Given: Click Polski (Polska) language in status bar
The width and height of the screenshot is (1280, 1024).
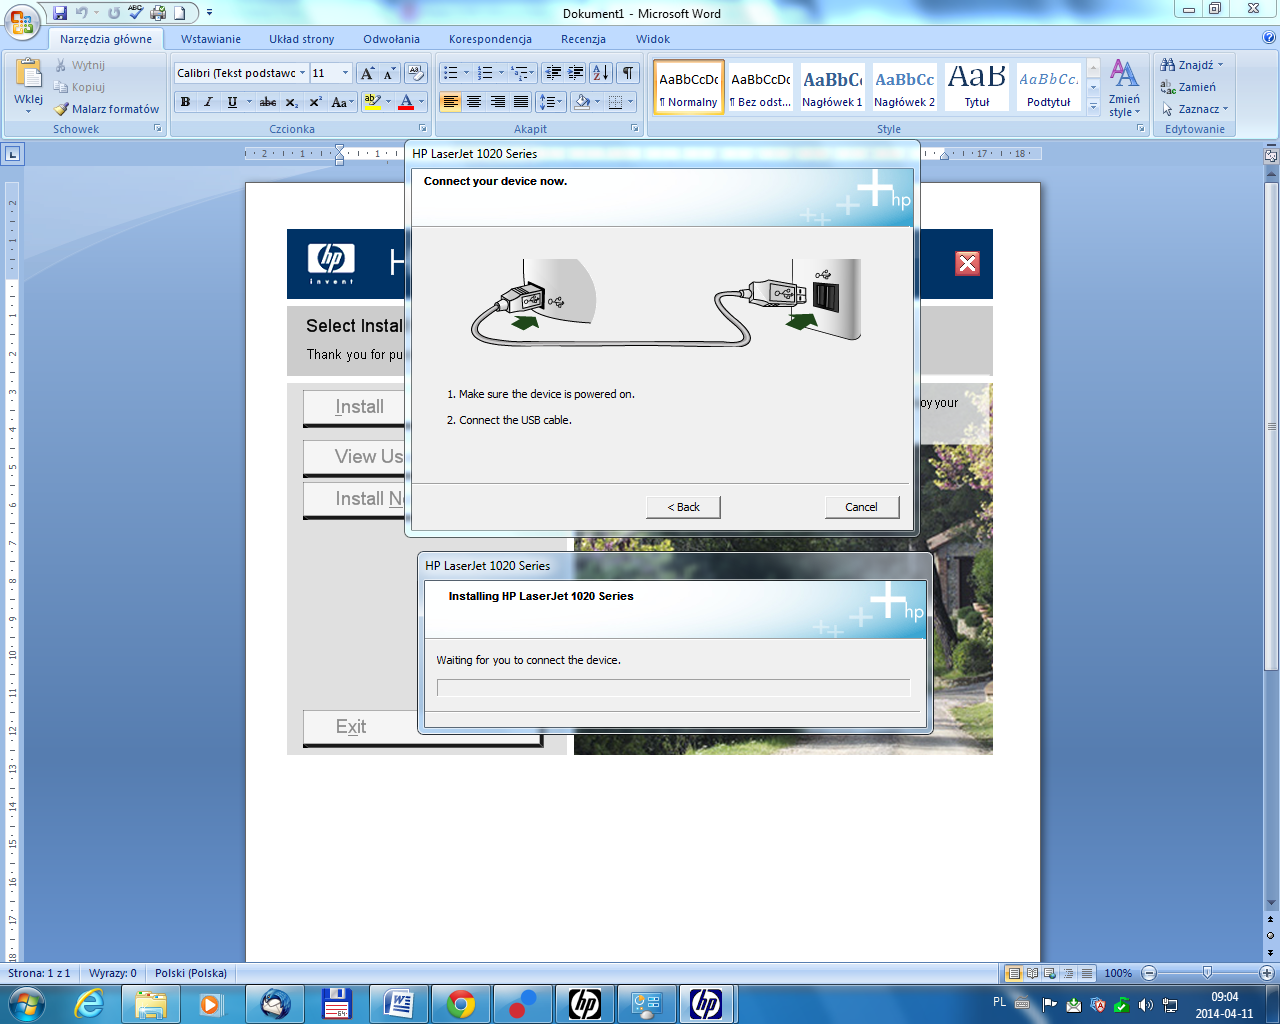Looking at the screenshot, I should tap(191, 973).
